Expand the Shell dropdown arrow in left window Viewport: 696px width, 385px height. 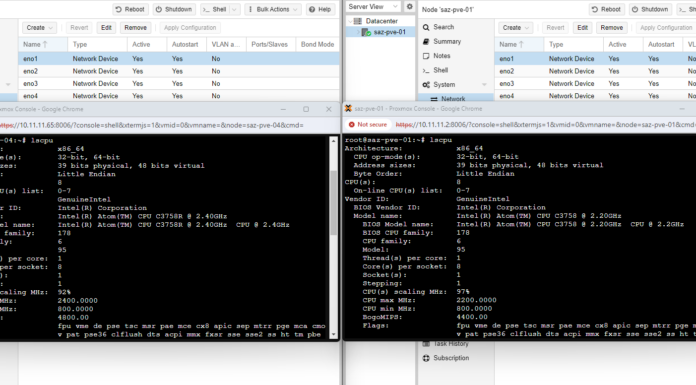(235, 9)
